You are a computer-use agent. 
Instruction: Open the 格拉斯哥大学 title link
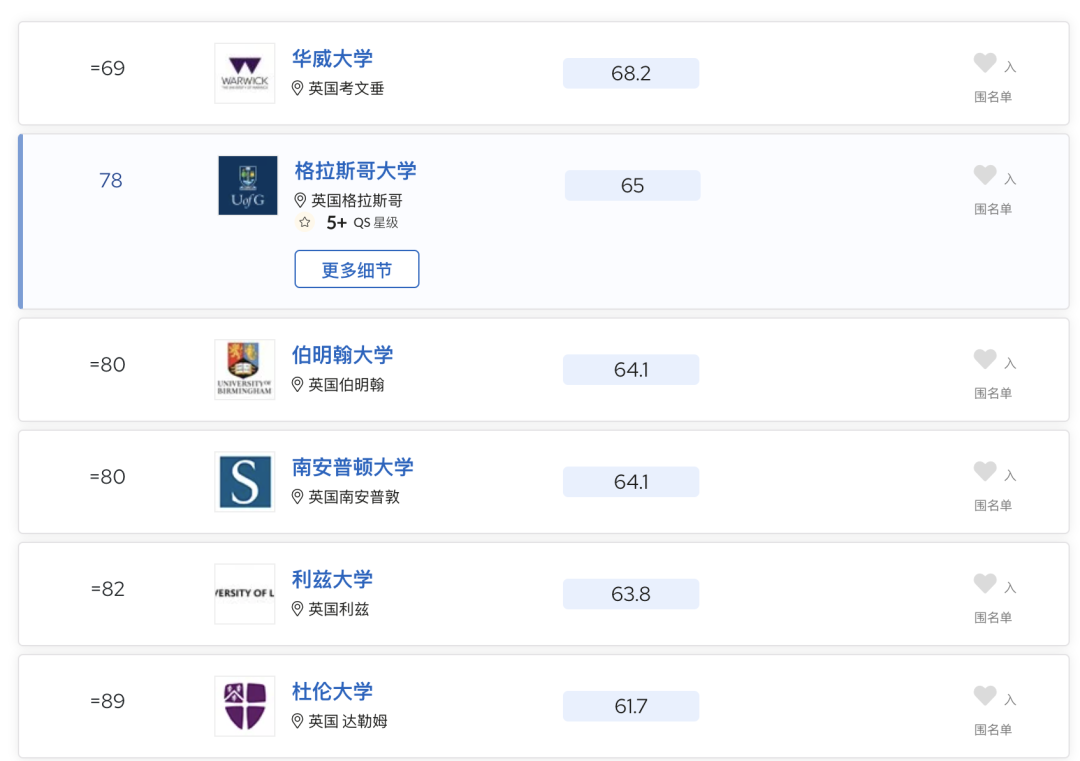click(x=355, y=171)
